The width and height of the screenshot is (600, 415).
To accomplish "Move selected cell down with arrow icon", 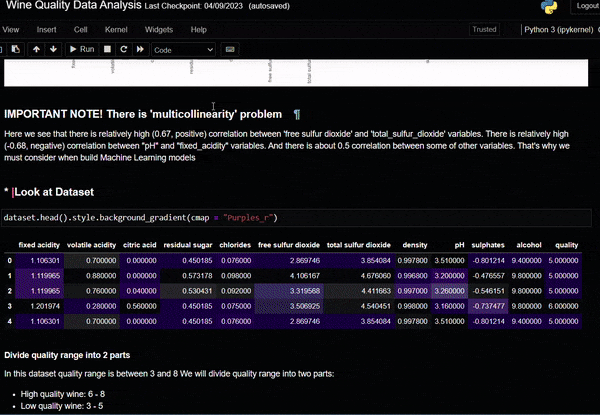I will 53,48.
